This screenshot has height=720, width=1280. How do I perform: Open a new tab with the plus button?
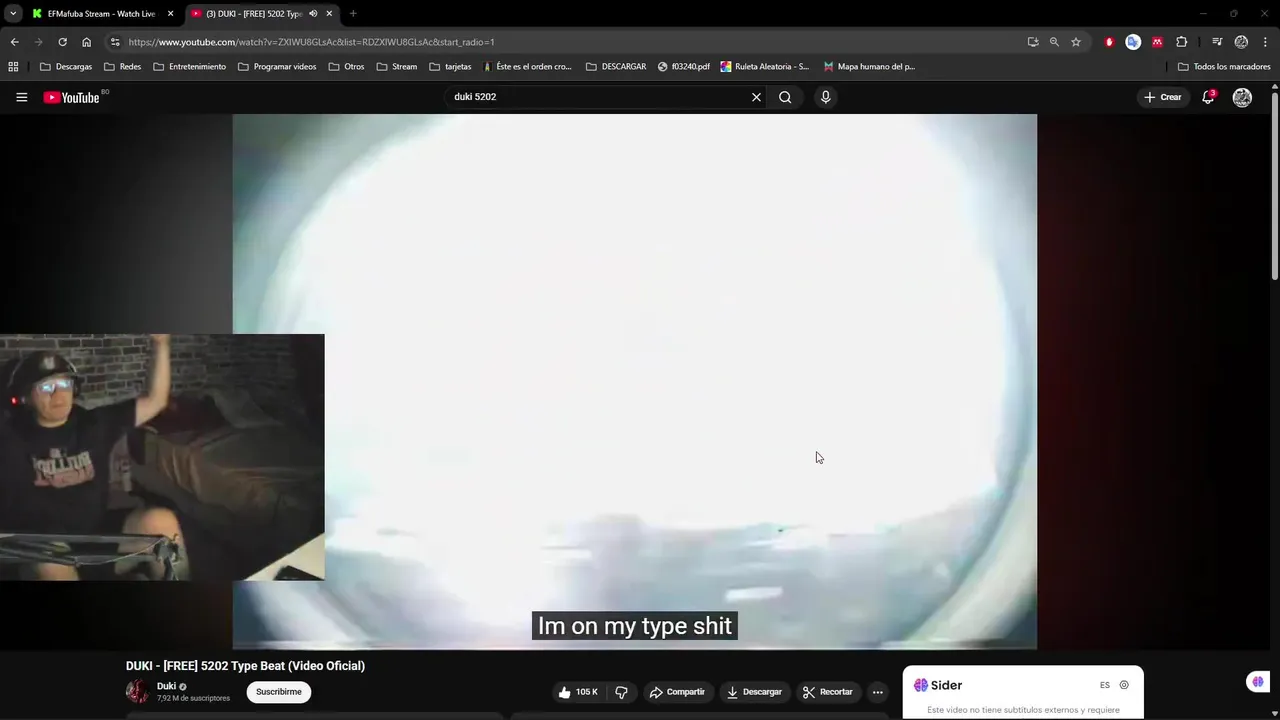coord(353,14)
